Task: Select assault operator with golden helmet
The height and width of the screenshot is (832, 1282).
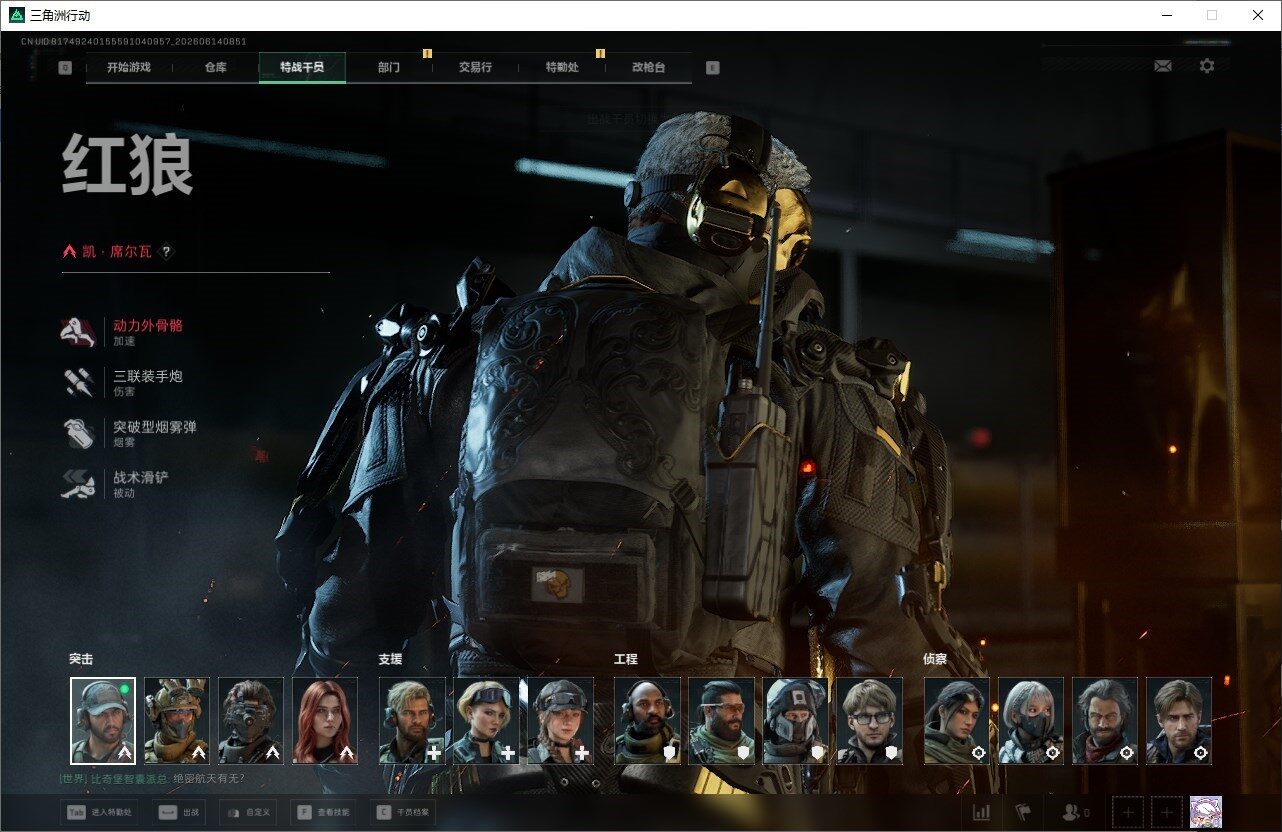Action: 177,721
